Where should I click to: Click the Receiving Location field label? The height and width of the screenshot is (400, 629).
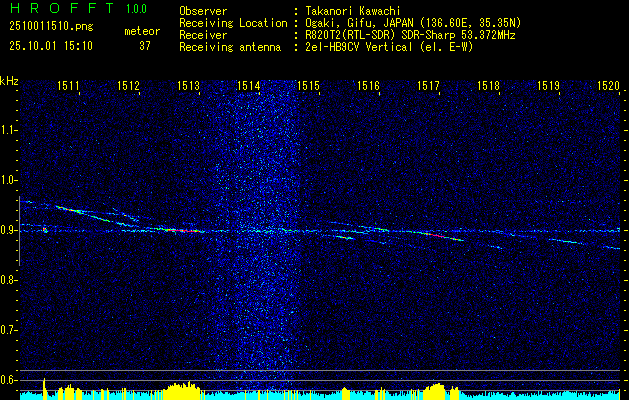(x=233, y=23)
